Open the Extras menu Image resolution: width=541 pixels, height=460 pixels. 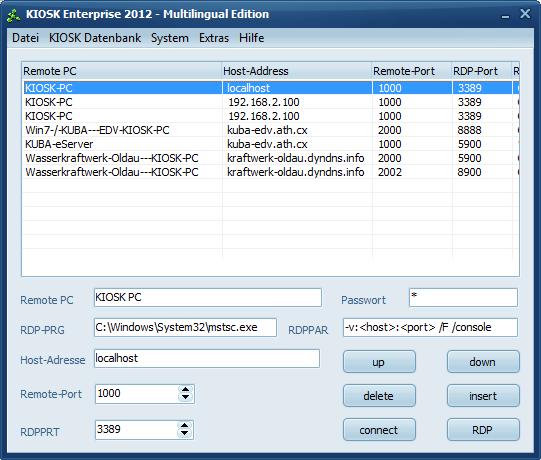pos(214,38)
